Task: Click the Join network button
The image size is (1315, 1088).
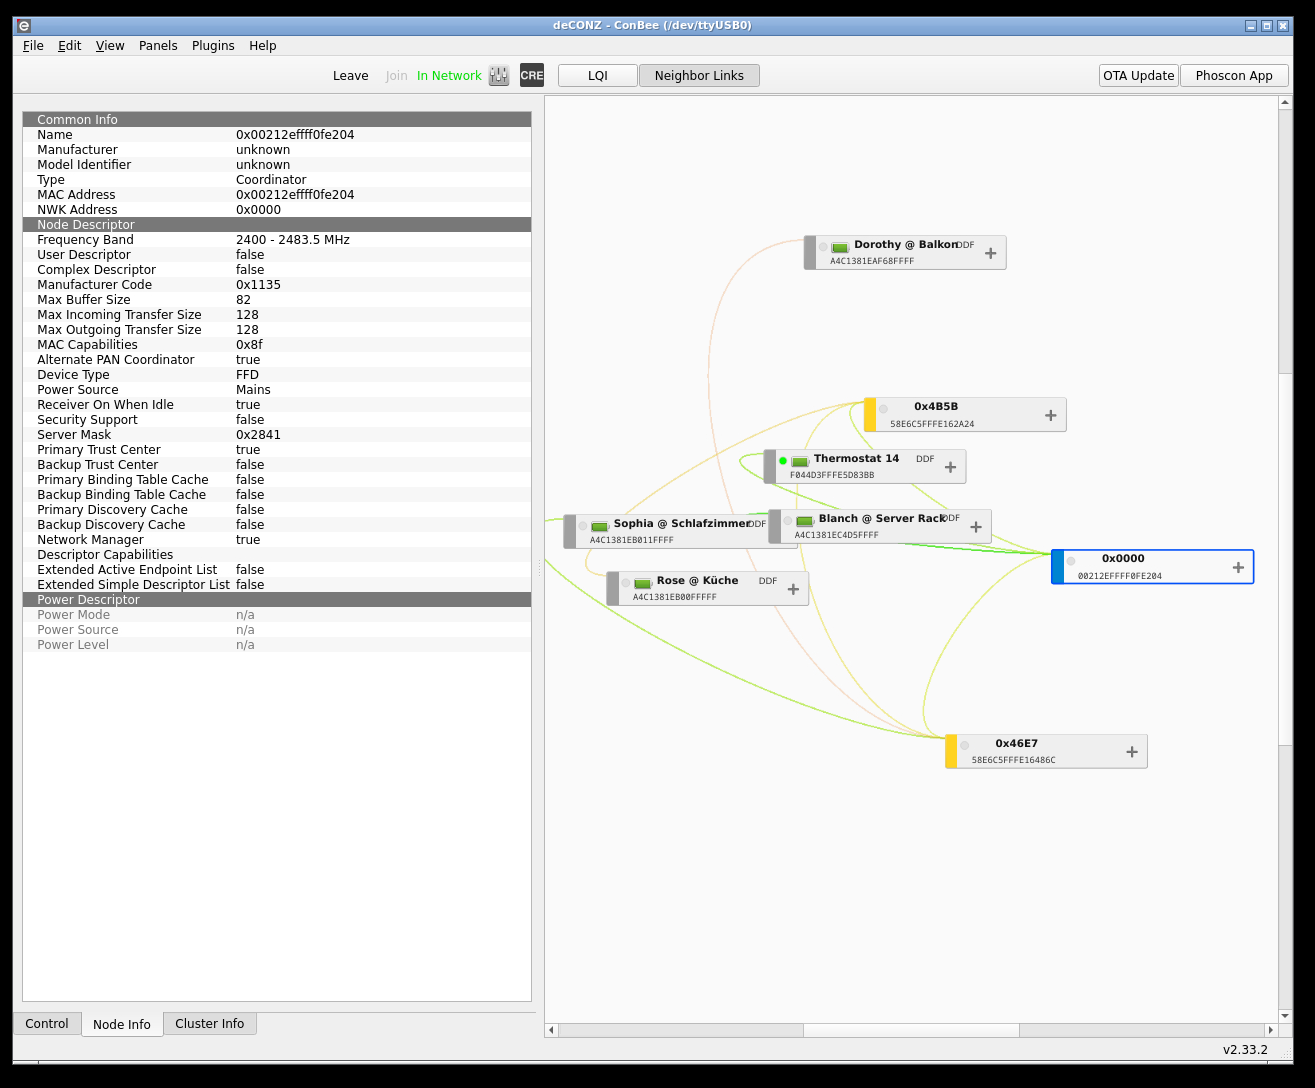Action: click(397, 76)
